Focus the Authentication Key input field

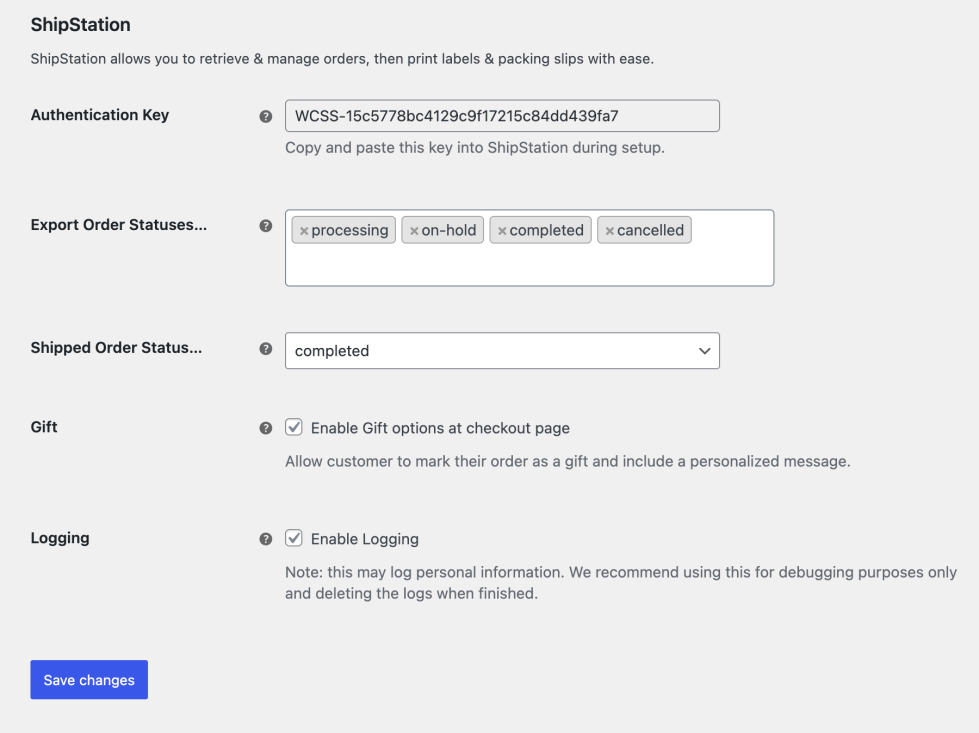[502, 116]
